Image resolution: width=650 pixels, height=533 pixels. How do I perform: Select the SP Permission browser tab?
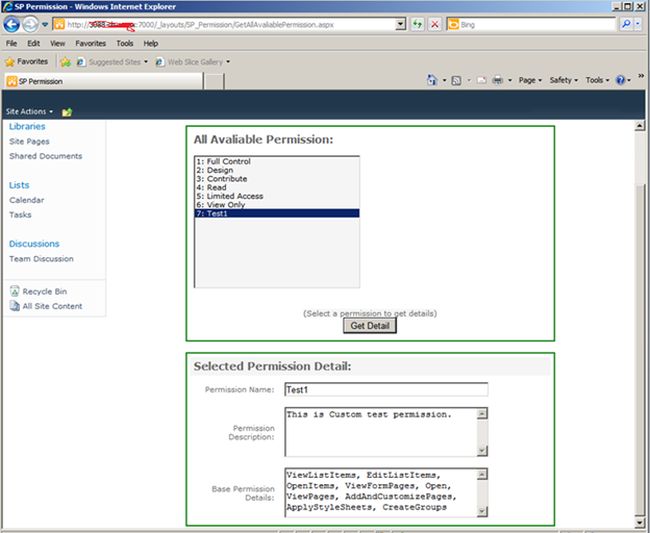[104, 81]
